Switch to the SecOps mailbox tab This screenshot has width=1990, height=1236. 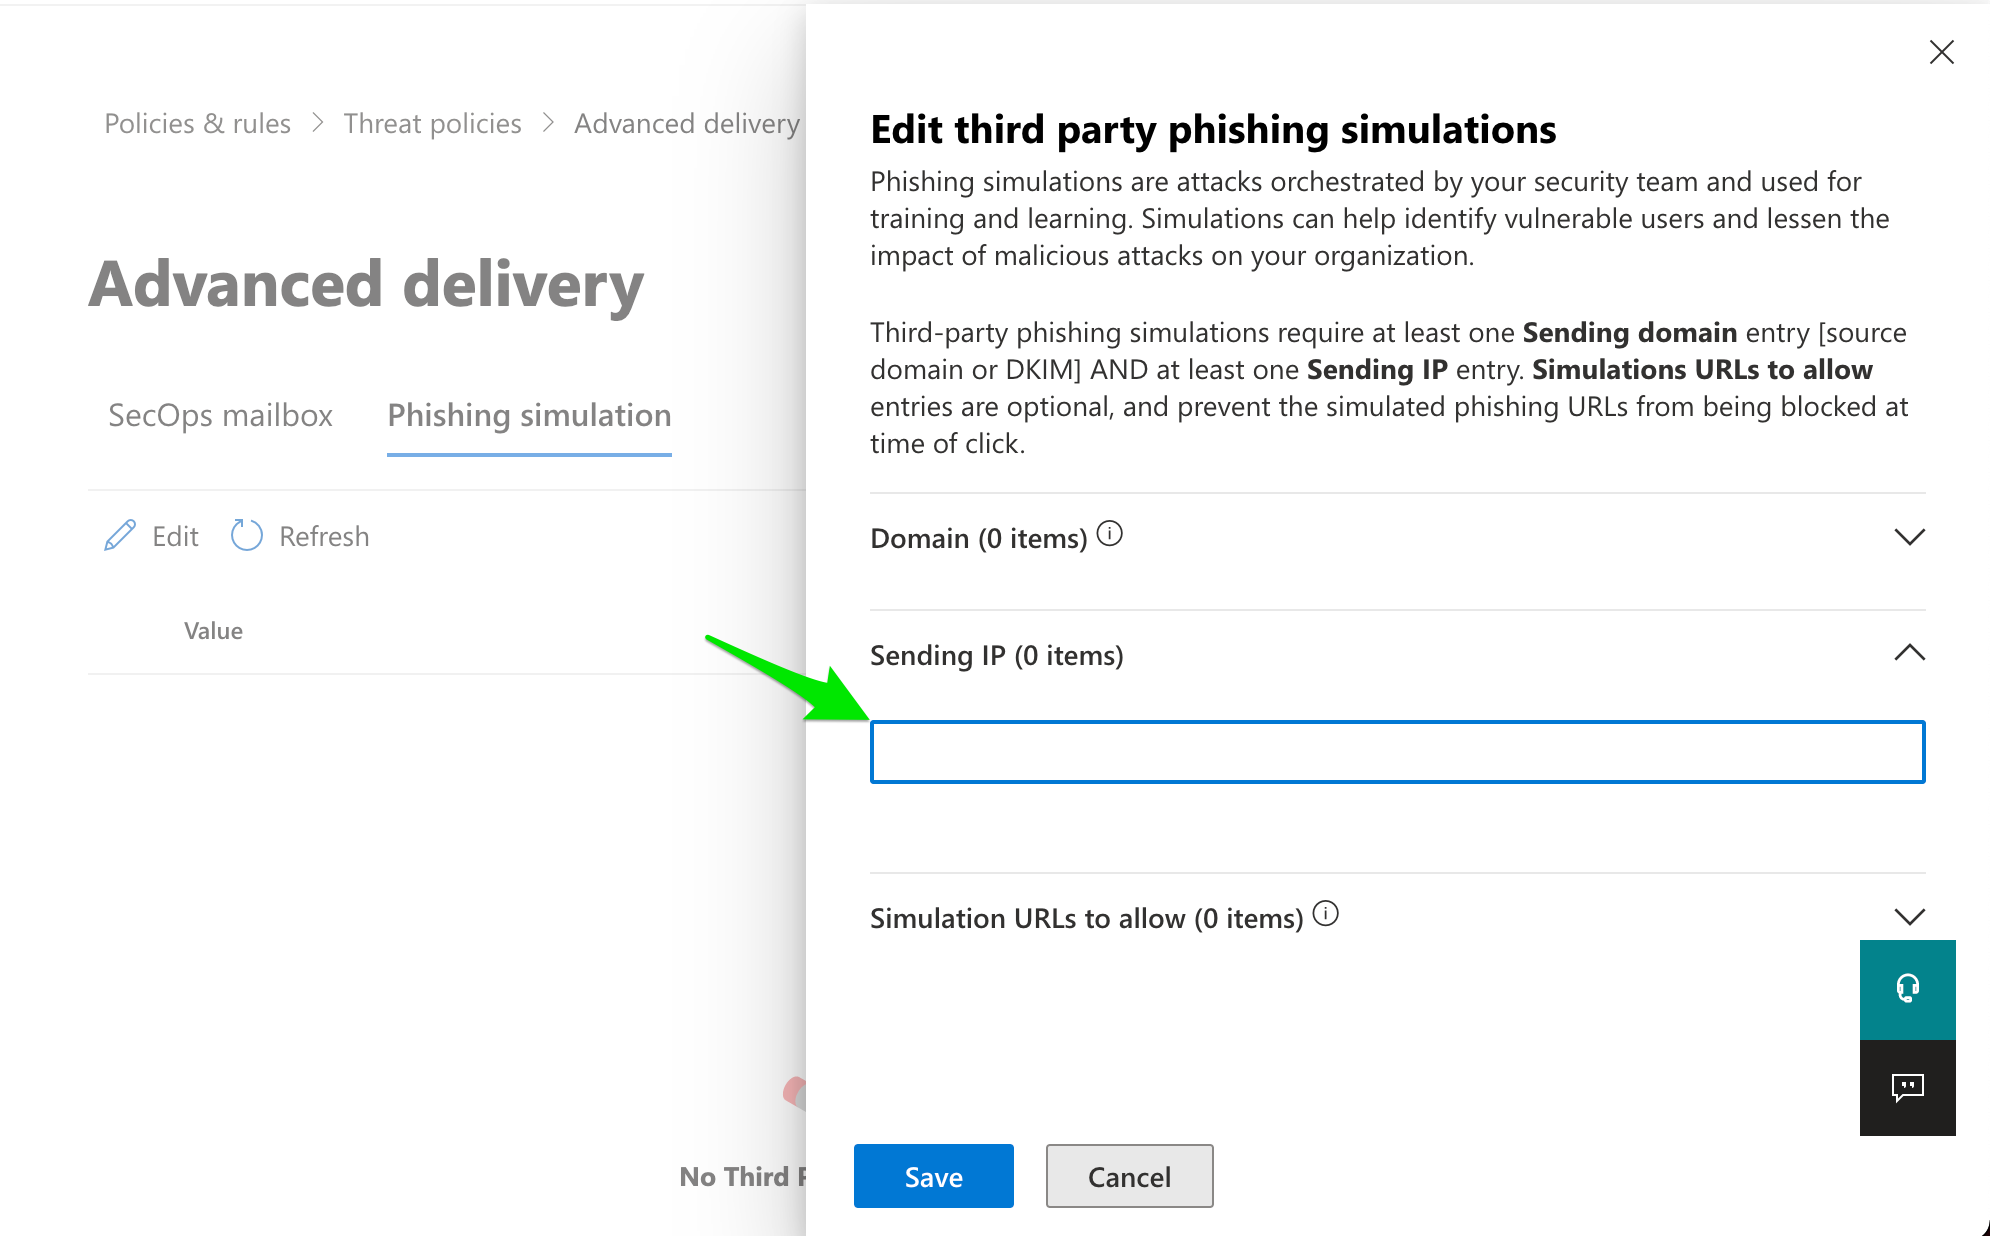coord(220,415)
